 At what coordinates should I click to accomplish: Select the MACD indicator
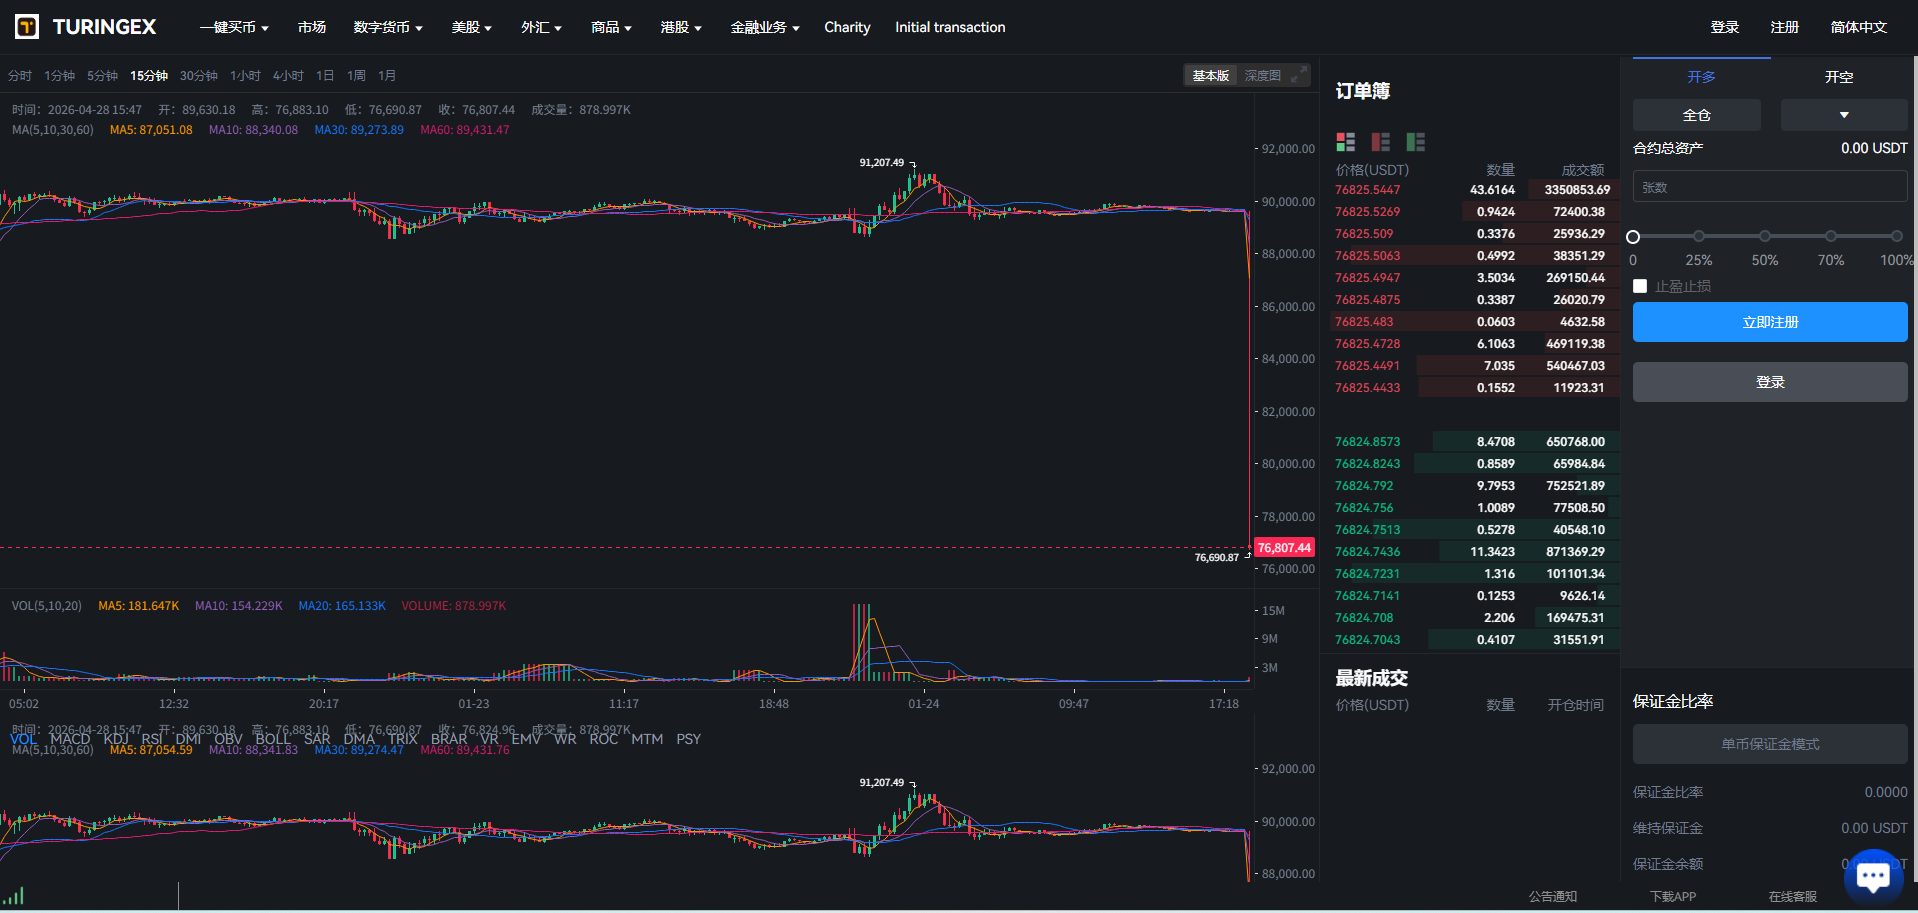(x=70, y=739)
